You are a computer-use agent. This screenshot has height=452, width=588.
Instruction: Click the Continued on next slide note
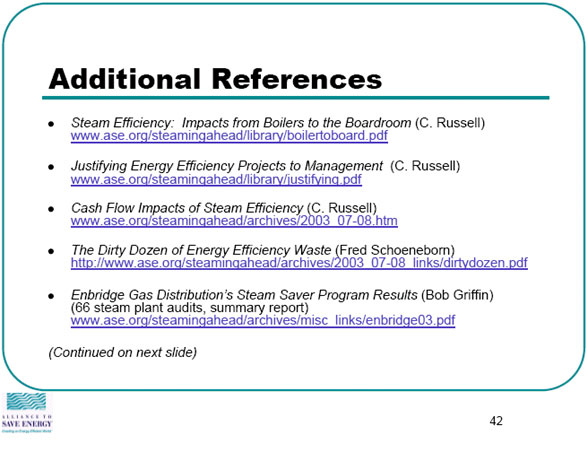click(x=123, y=352)
